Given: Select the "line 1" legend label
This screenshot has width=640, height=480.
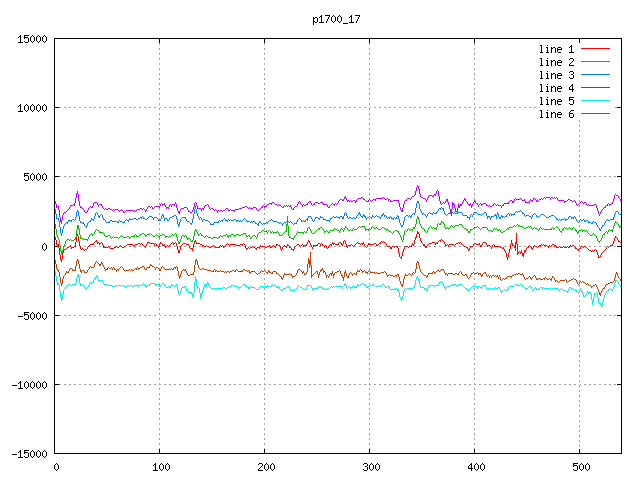Looking at the screenshot, I should point(556,49).
